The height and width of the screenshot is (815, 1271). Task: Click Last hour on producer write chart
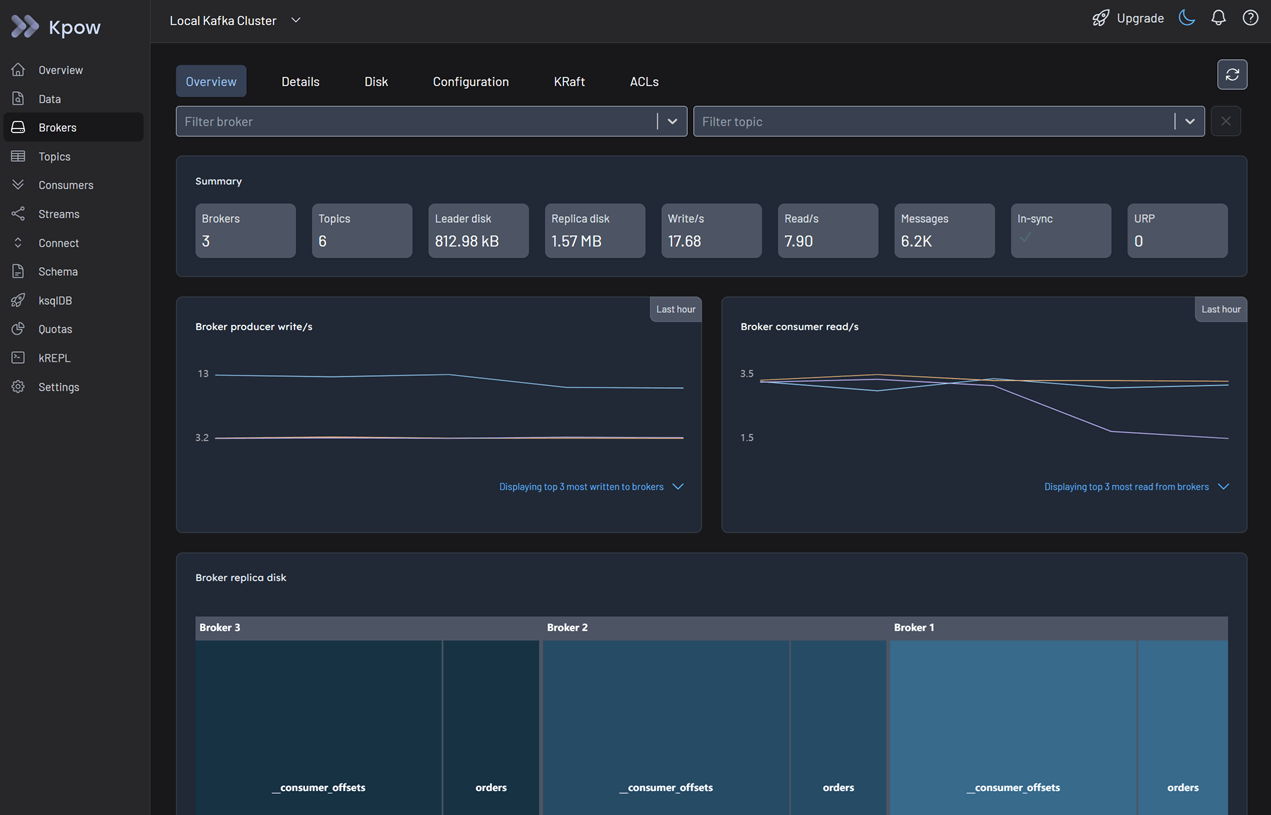point(676,309)
